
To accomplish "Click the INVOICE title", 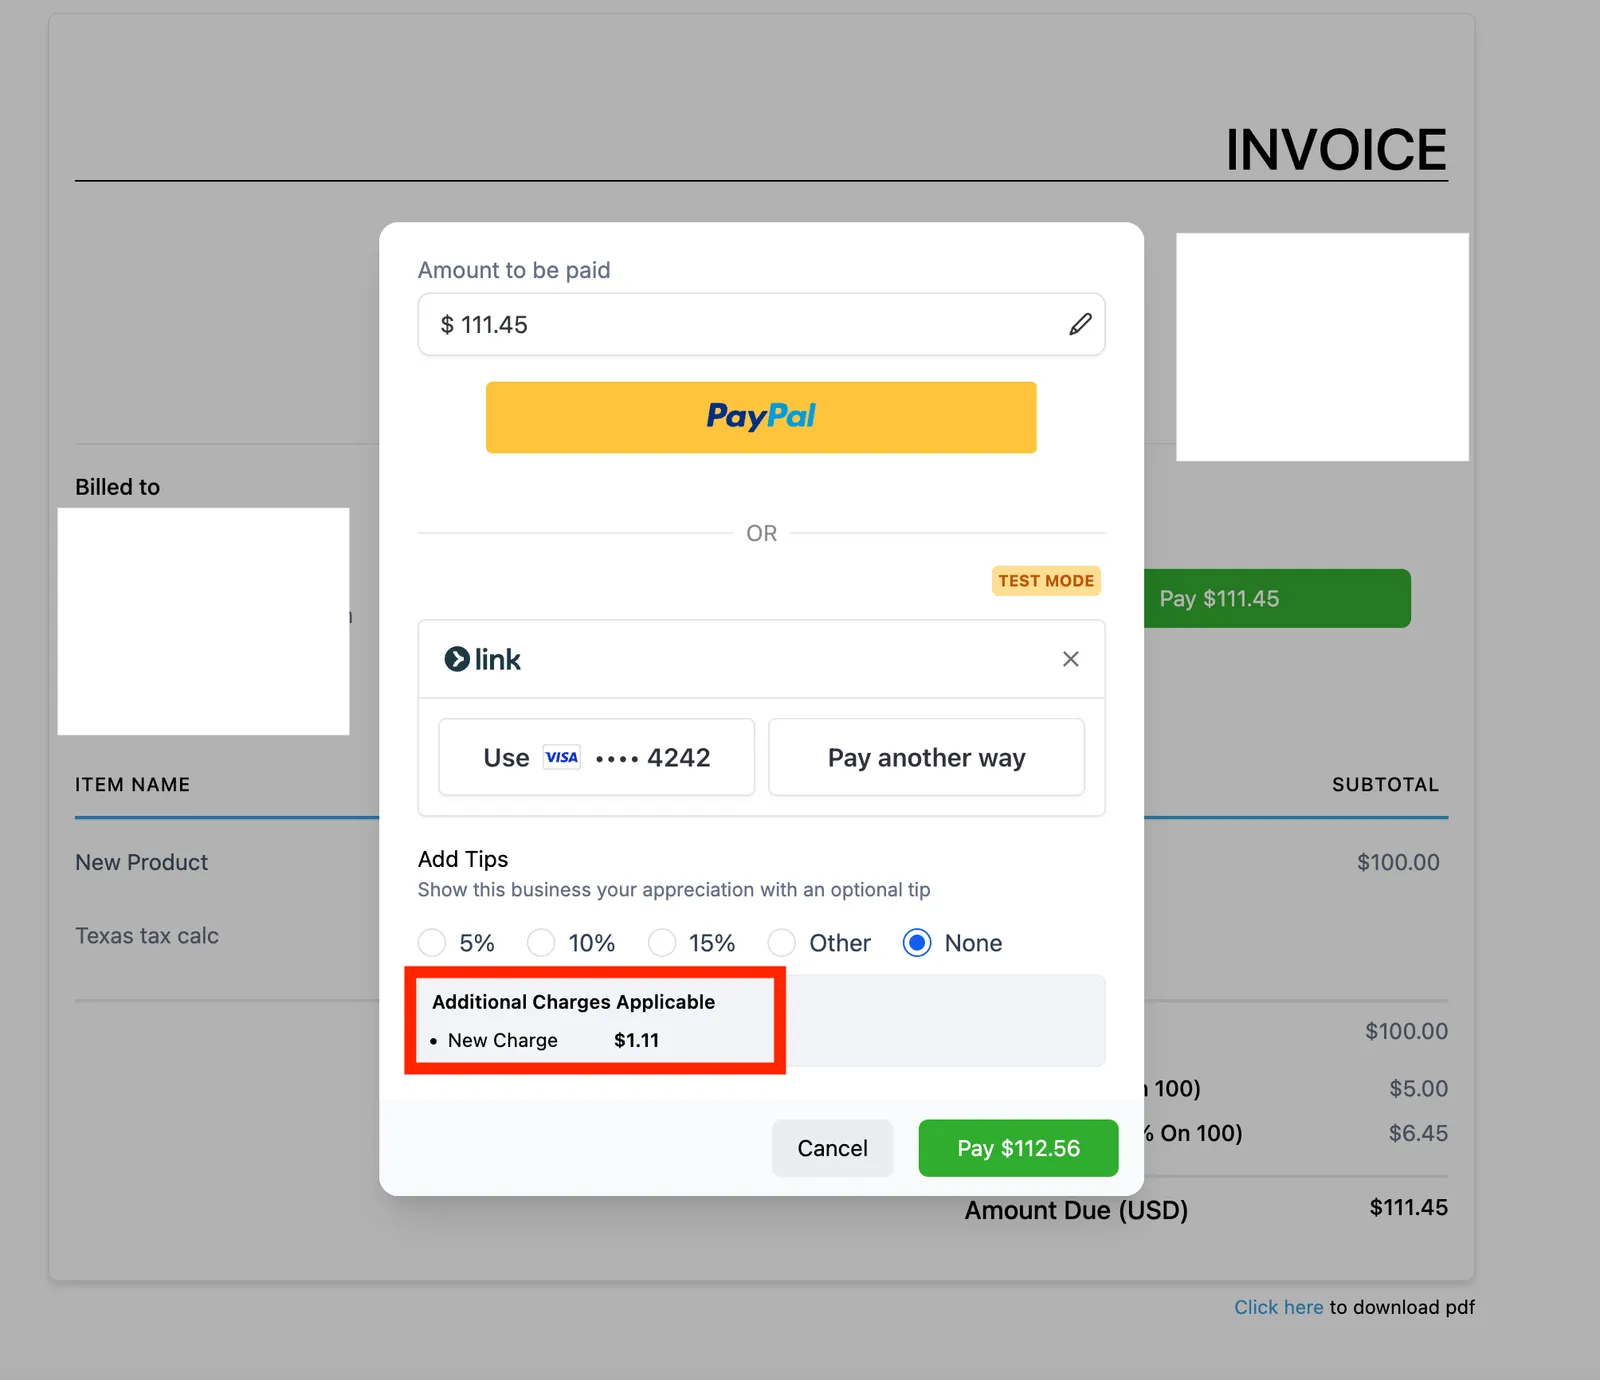I will pos(1336,150).
